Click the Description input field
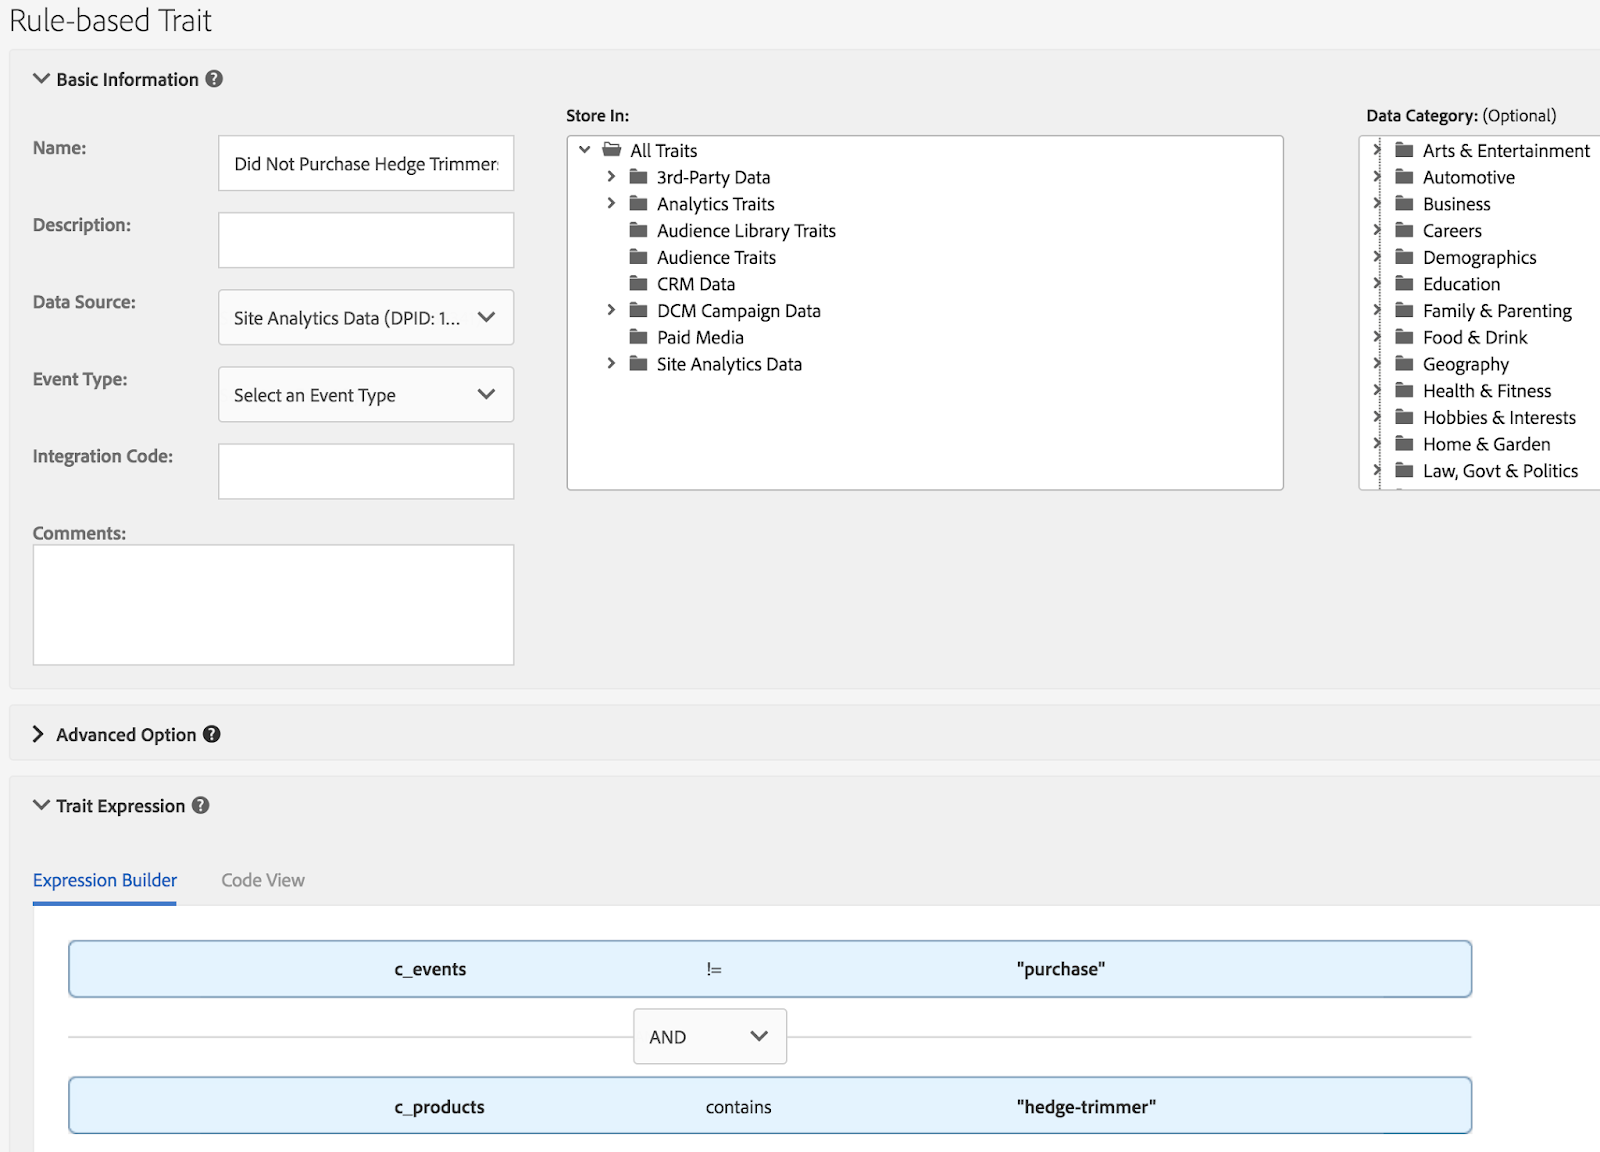The width and height of the screenshot is (1600, 1152). pos(366,240)
